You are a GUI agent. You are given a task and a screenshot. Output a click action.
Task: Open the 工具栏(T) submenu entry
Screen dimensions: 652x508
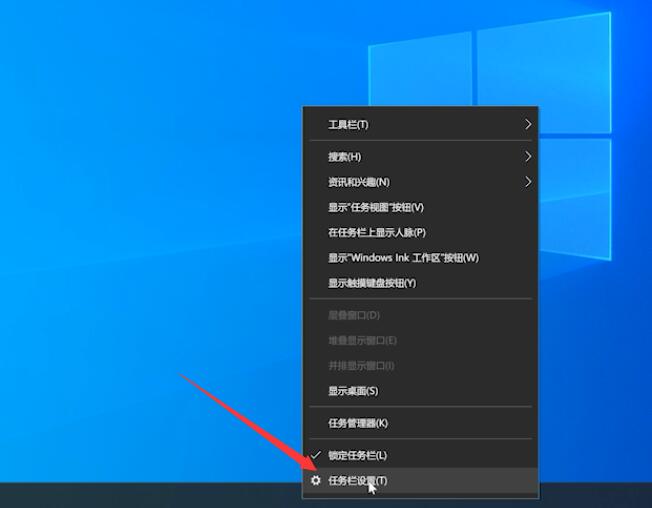[x=420, y=125]
